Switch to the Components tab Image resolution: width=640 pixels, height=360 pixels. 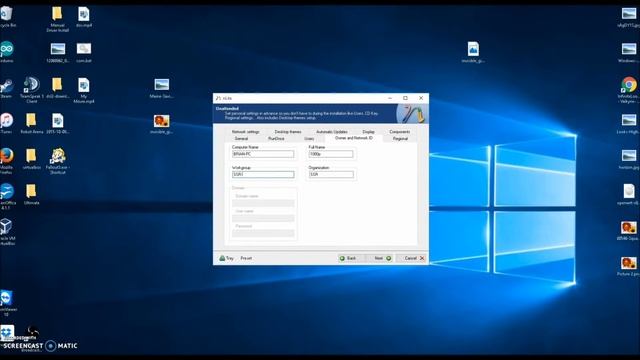(400, 132)
